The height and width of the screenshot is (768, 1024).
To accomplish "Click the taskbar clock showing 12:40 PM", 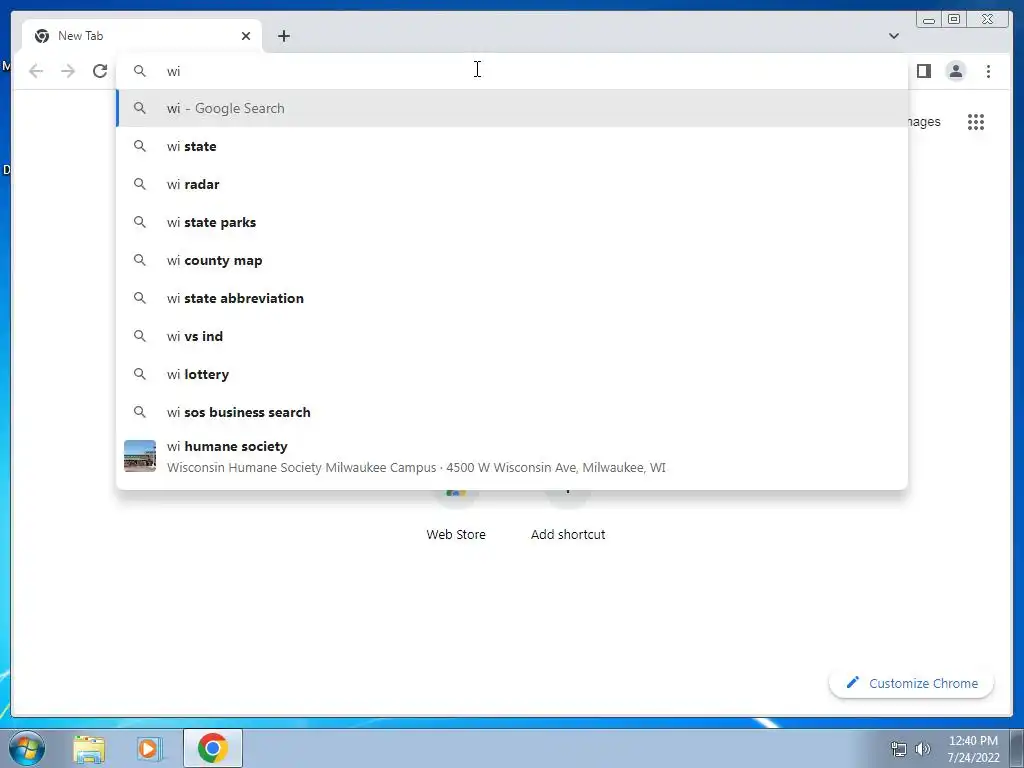I will click(973, 749).
